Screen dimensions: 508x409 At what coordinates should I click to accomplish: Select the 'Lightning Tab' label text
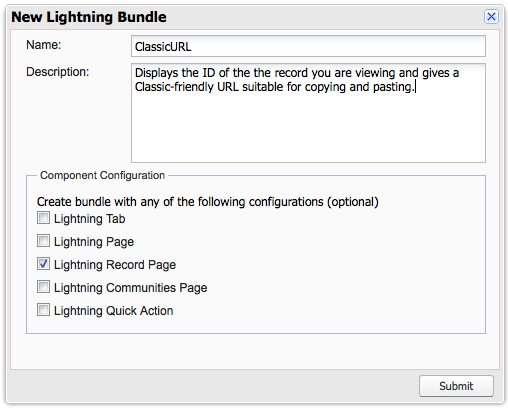click(90, 219)
